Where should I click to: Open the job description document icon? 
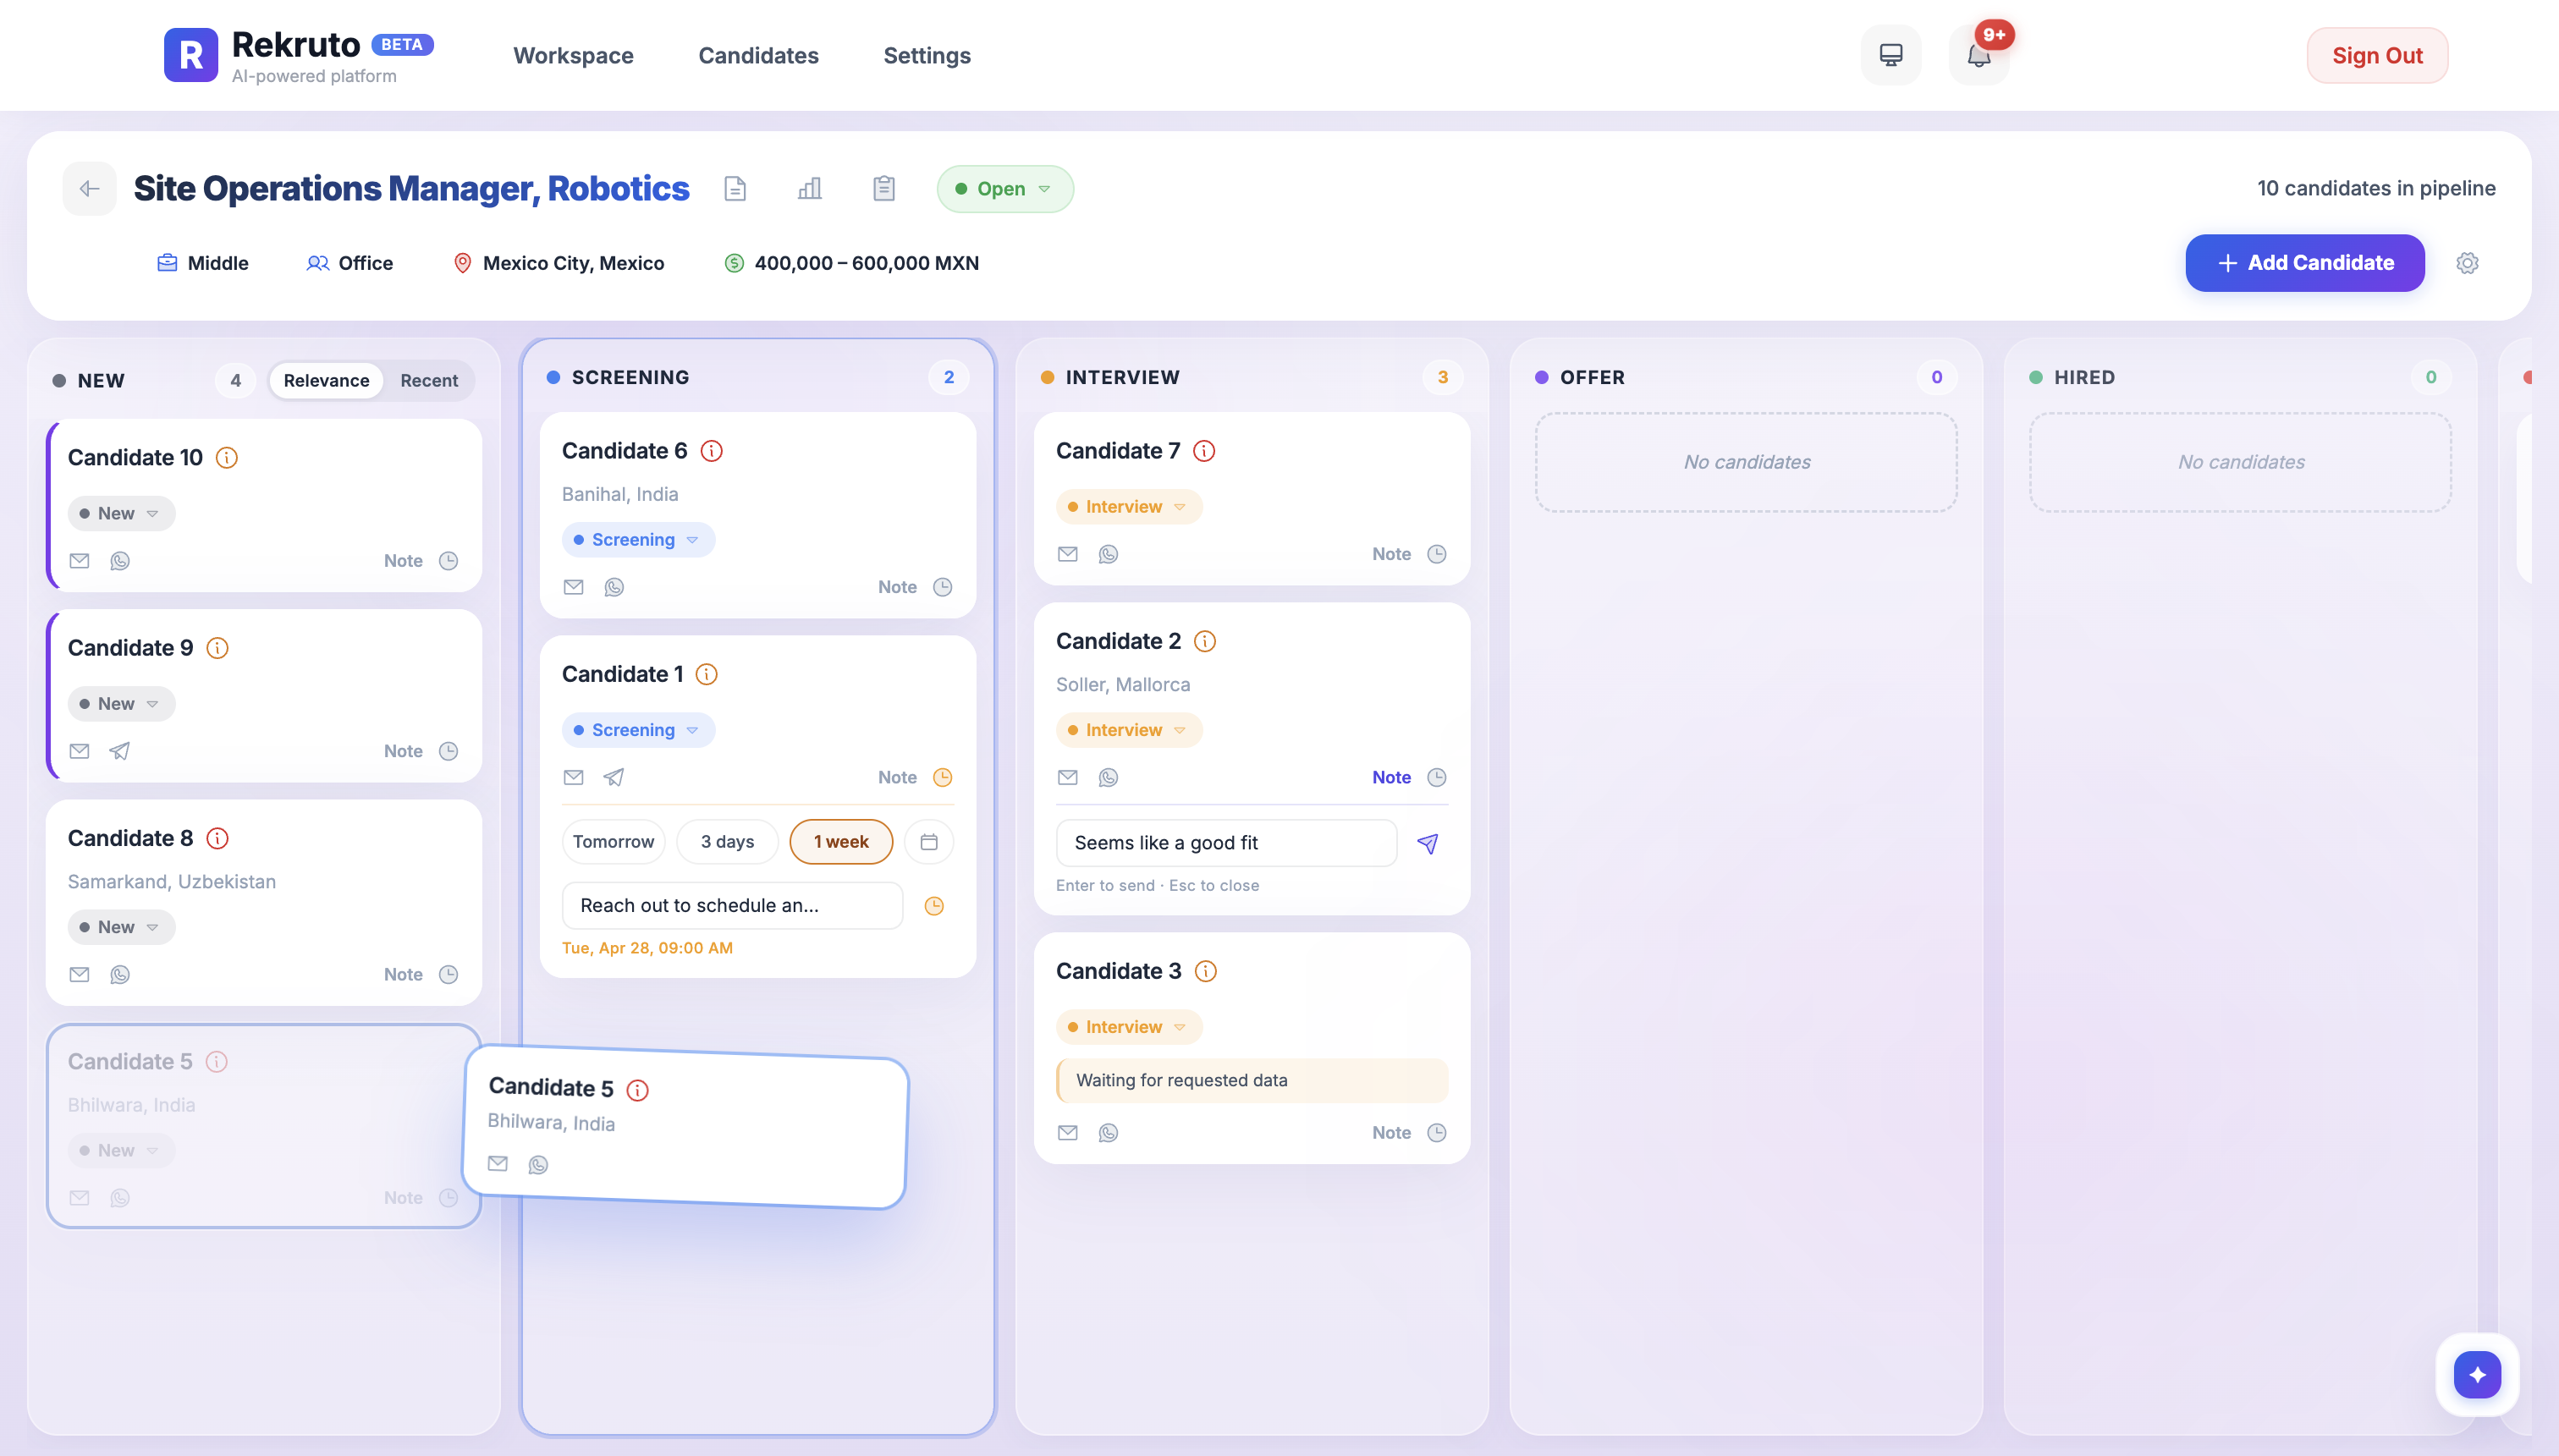tap(736, 188)
